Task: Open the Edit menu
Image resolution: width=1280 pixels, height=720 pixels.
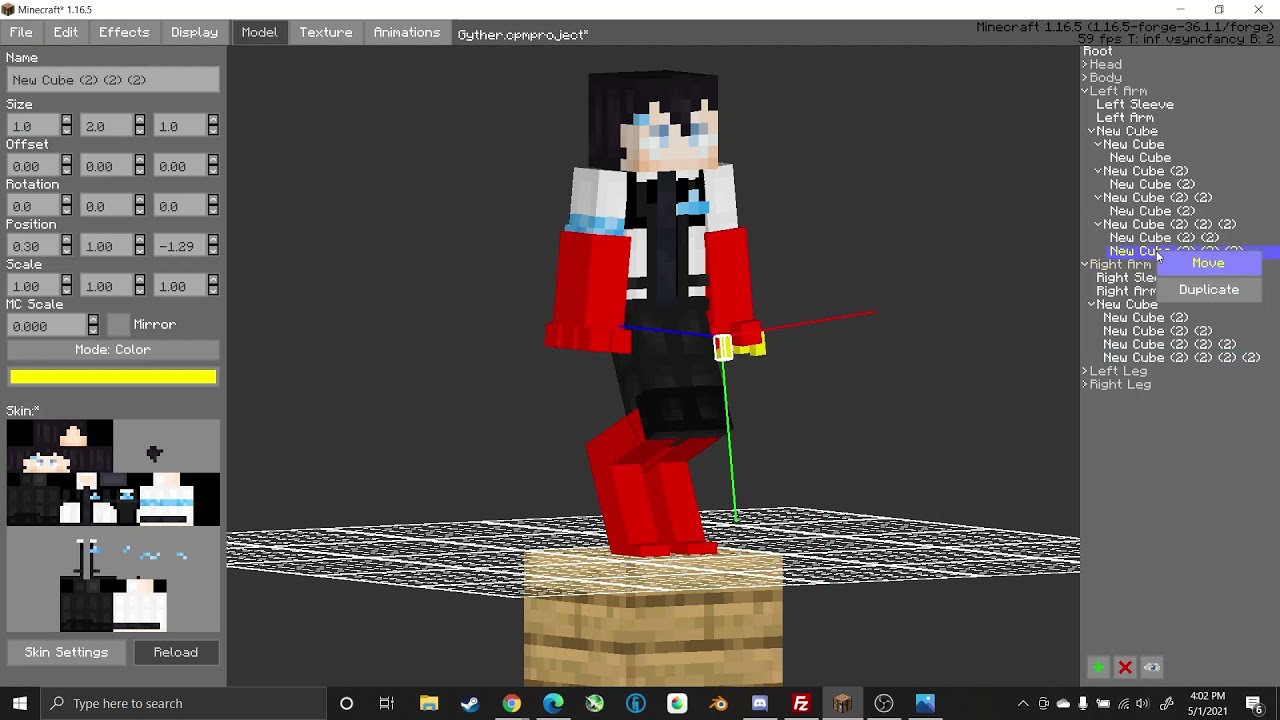Action: coord(66,33)
